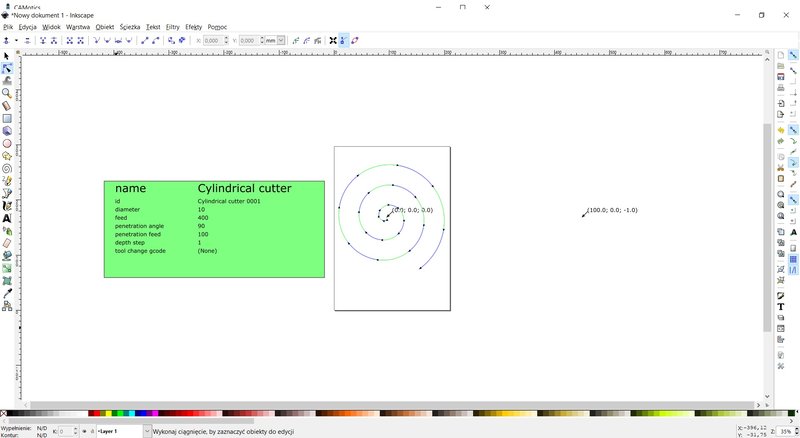Open the Edycja menu
This screenshot has height=438, width=800.
(x=28, y=27)
